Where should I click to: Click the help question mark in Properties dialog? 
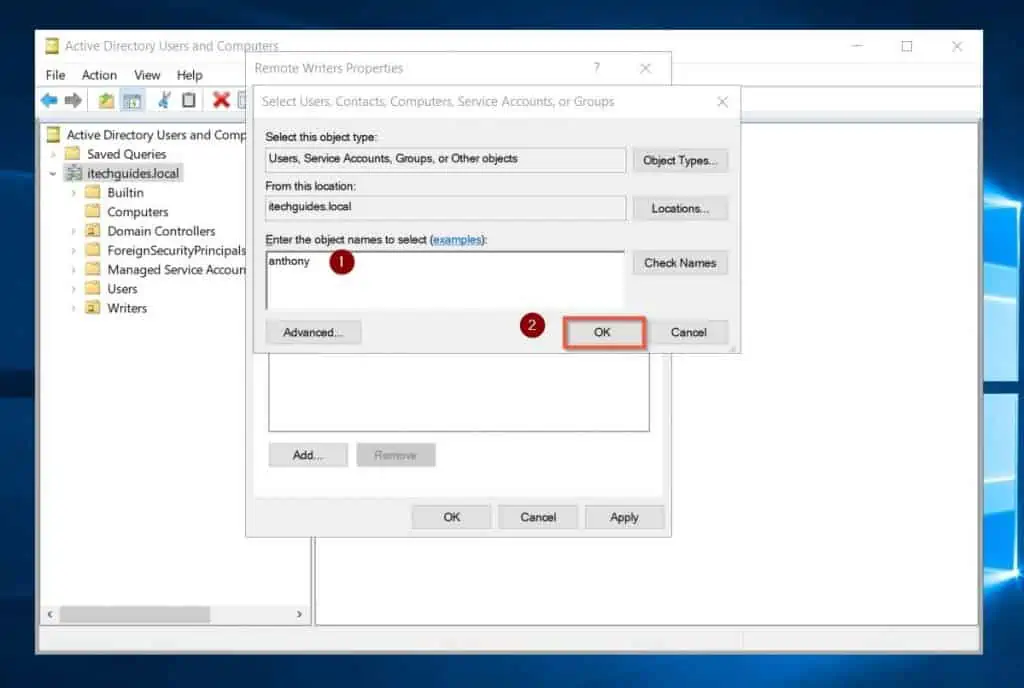tap(597, 68)
